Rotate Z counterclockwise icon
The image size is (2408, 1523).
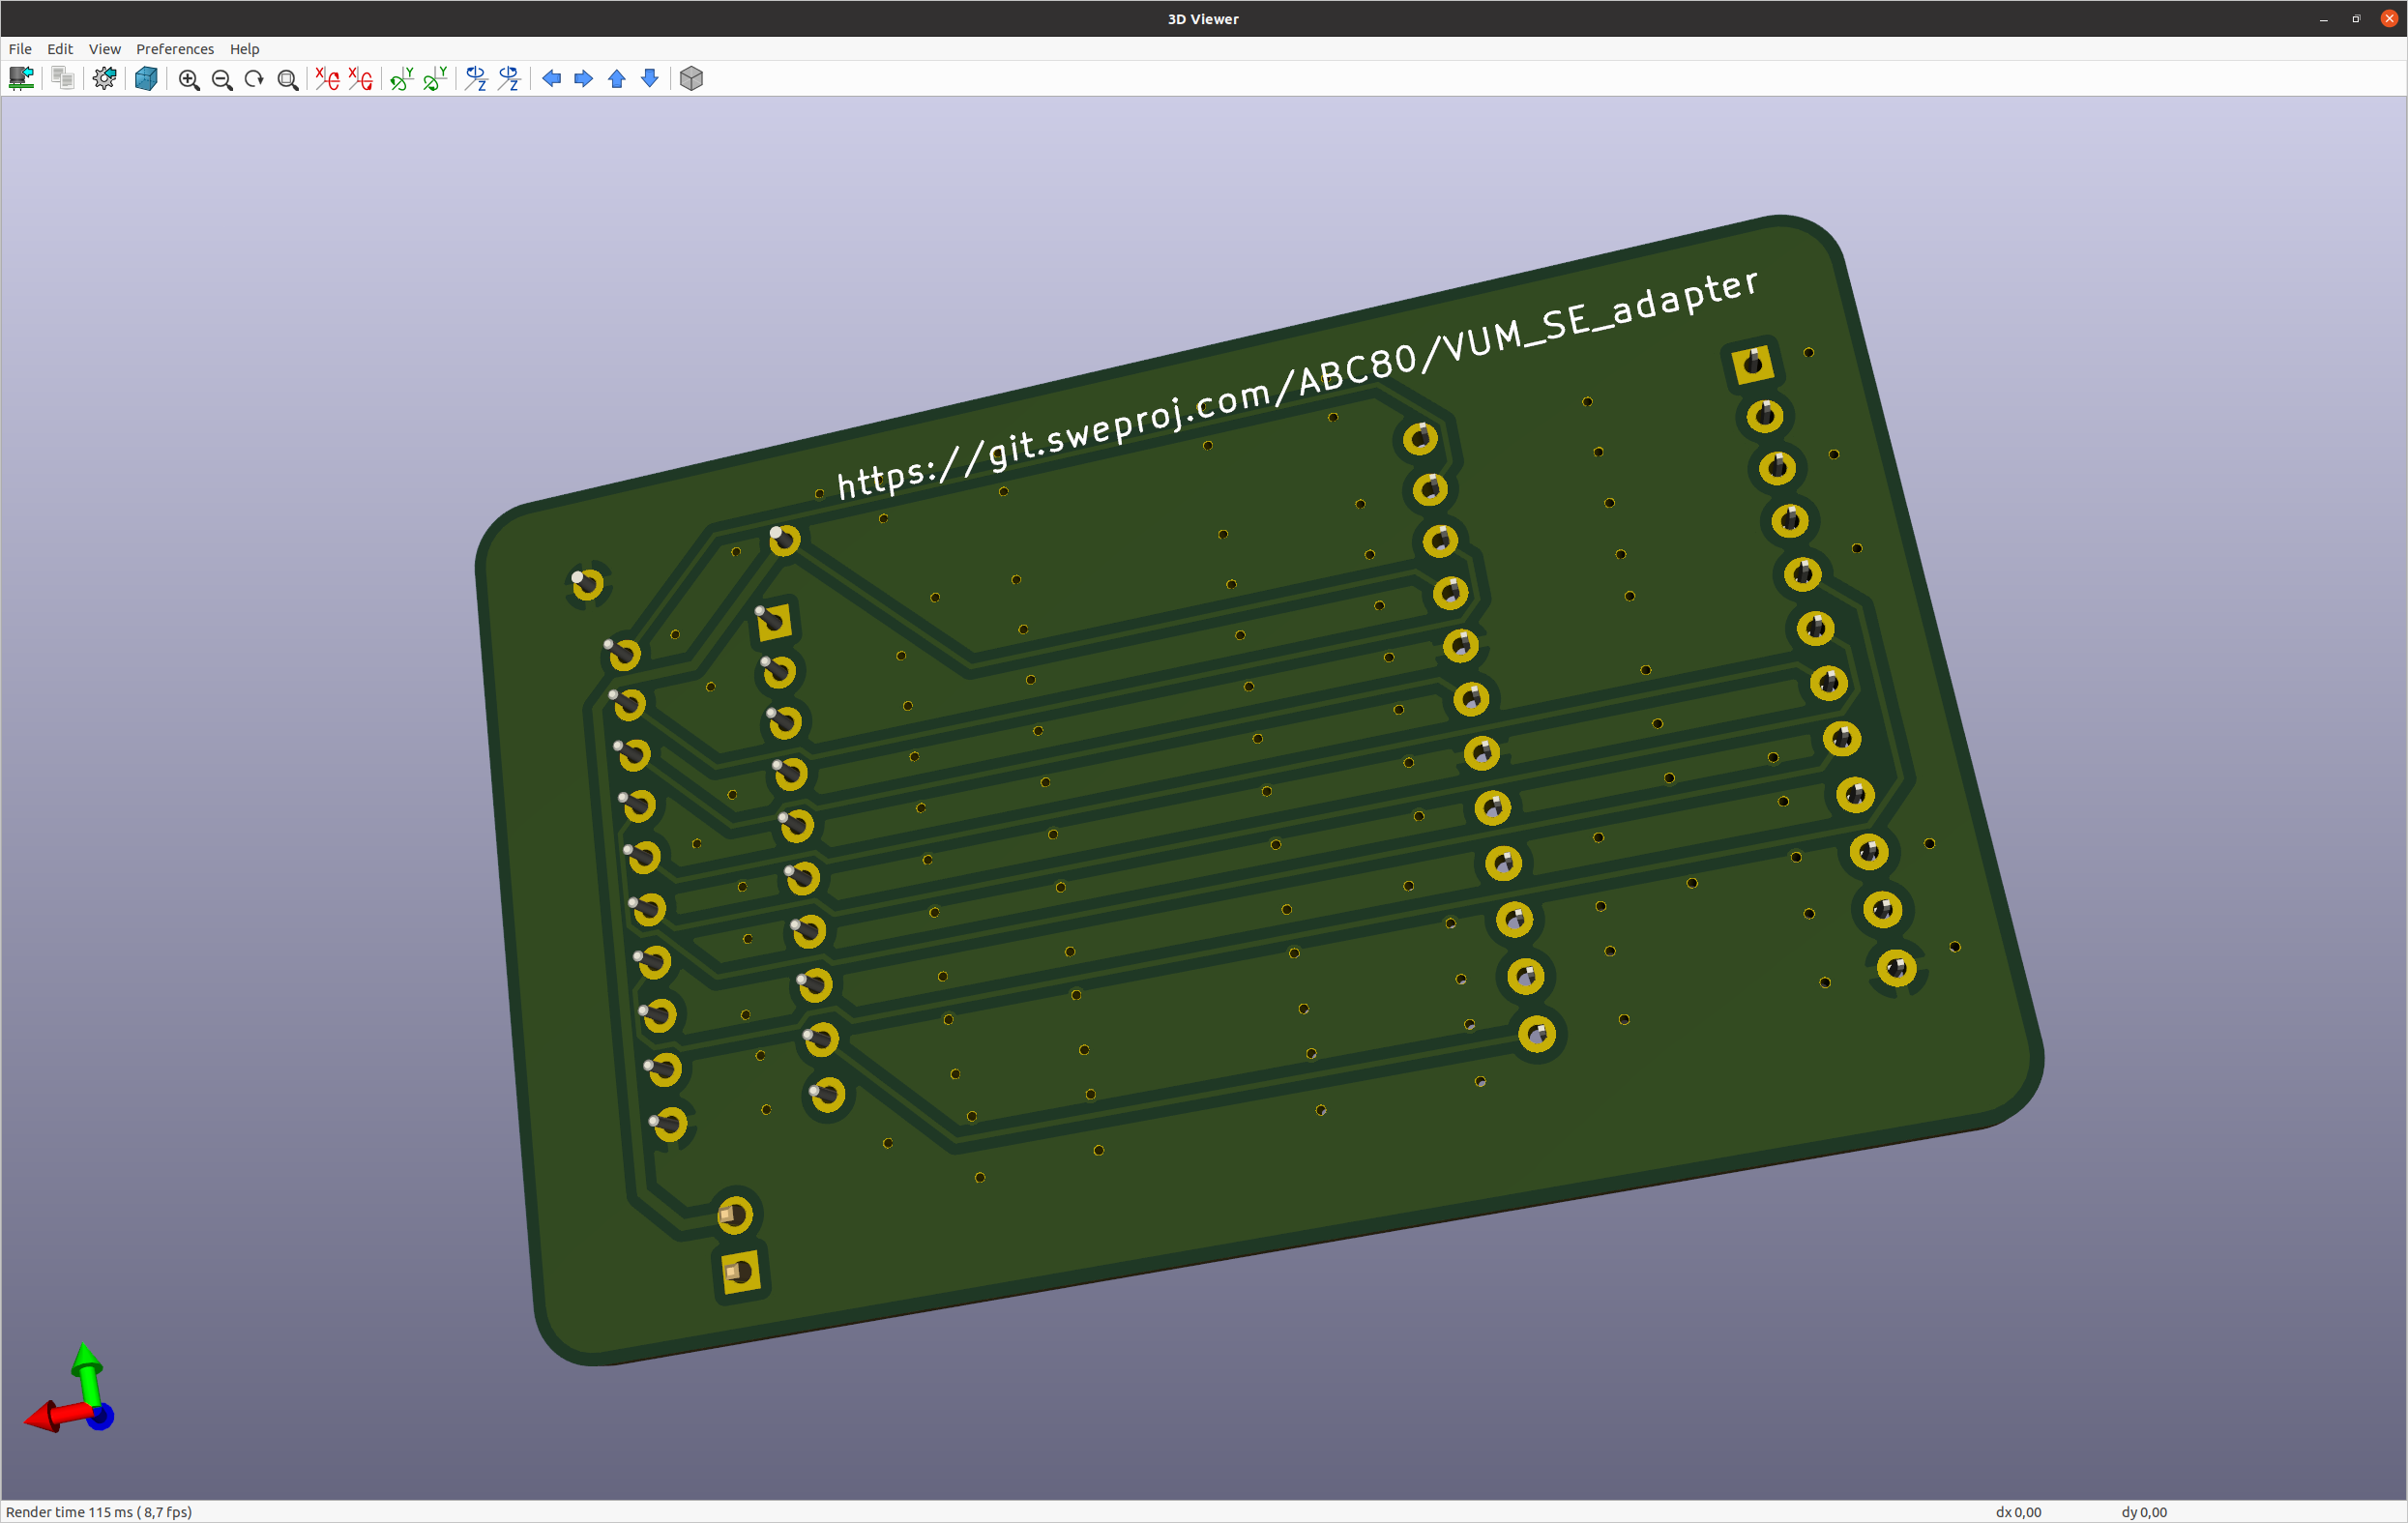[509, 79]
